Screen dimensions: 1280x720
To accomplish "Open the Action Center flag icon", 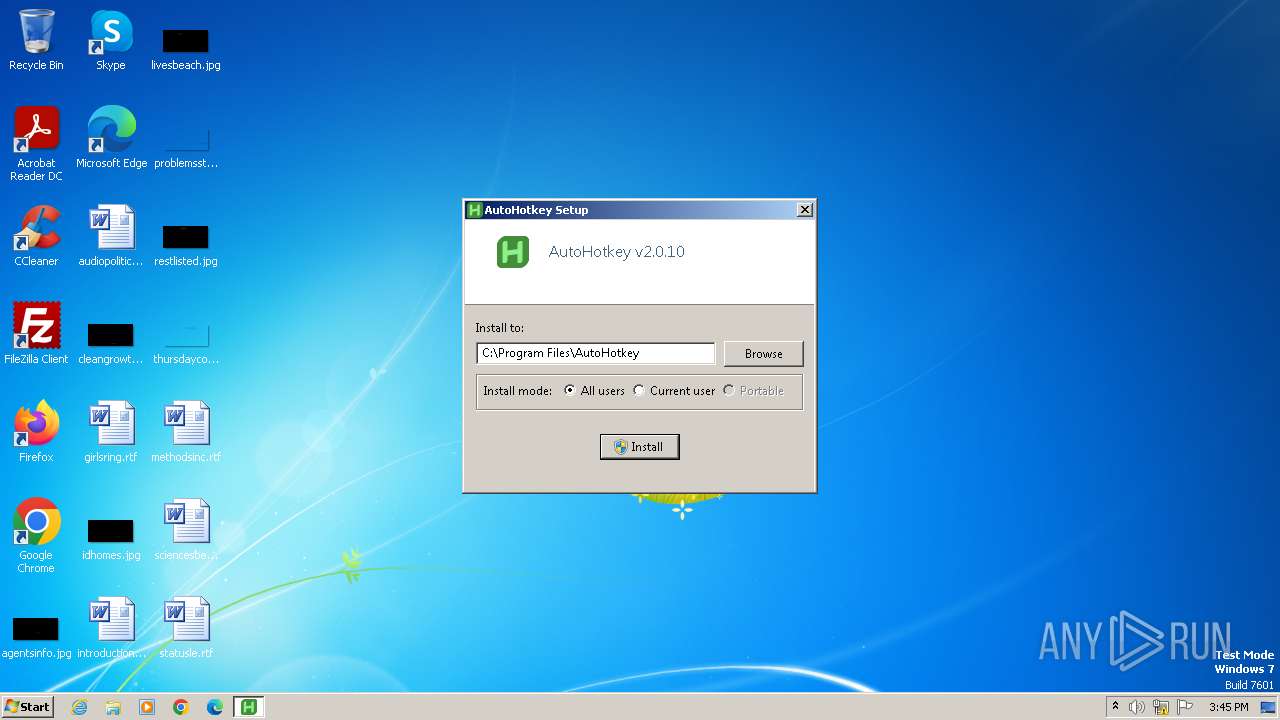I will 1185,707.
